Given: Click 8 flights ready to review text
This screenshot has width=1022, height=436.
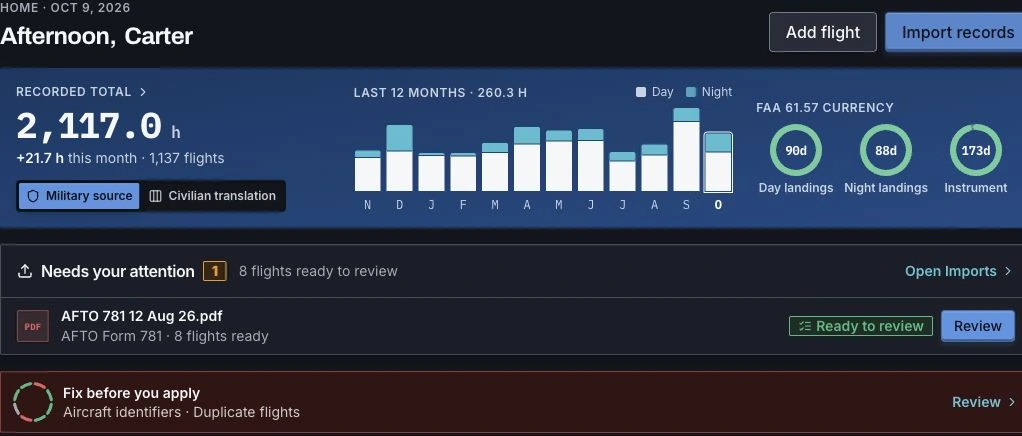Looking at the screenshot, I should coord(318,271).
